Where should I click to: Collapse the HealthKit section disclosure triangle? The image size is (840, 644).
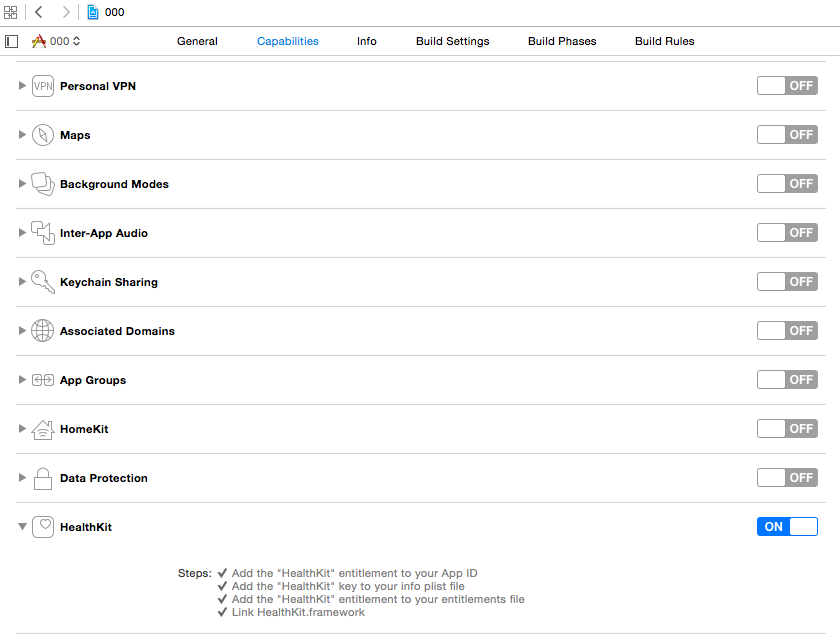pyautogui.click(x=21, y=526)
